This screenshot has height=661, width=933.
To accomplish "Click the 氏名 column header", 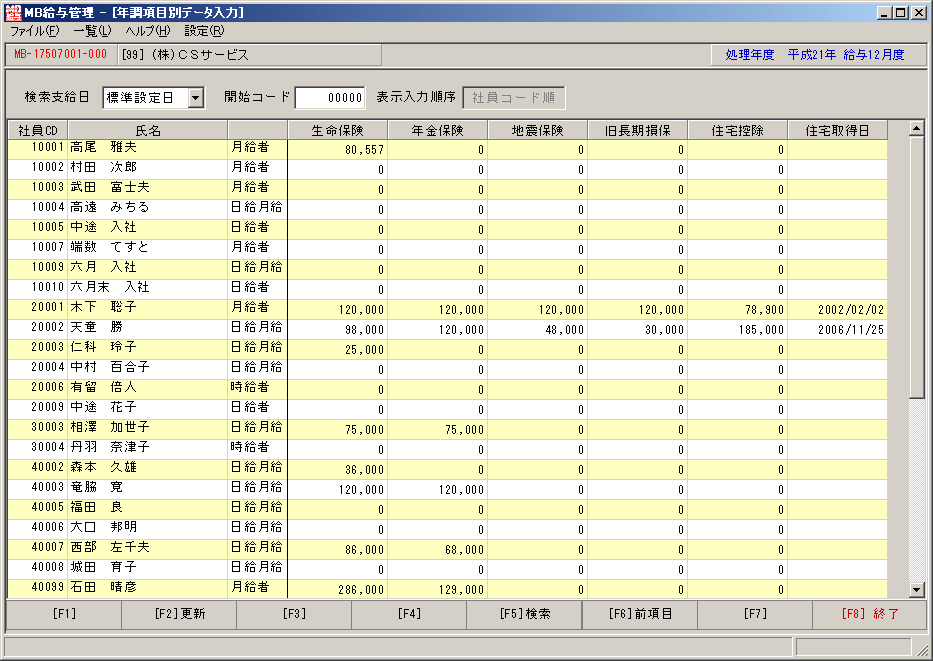I will point(148,130).
